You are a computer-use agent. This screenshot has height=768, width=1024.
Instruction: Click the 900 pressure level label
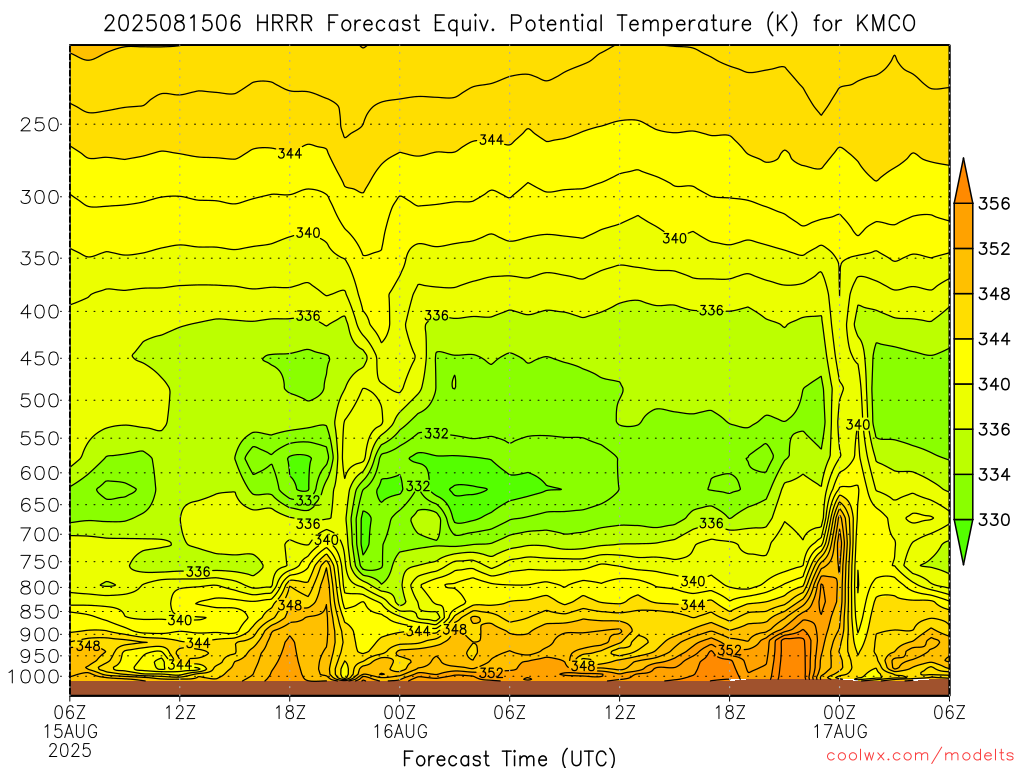coord(40,635)
